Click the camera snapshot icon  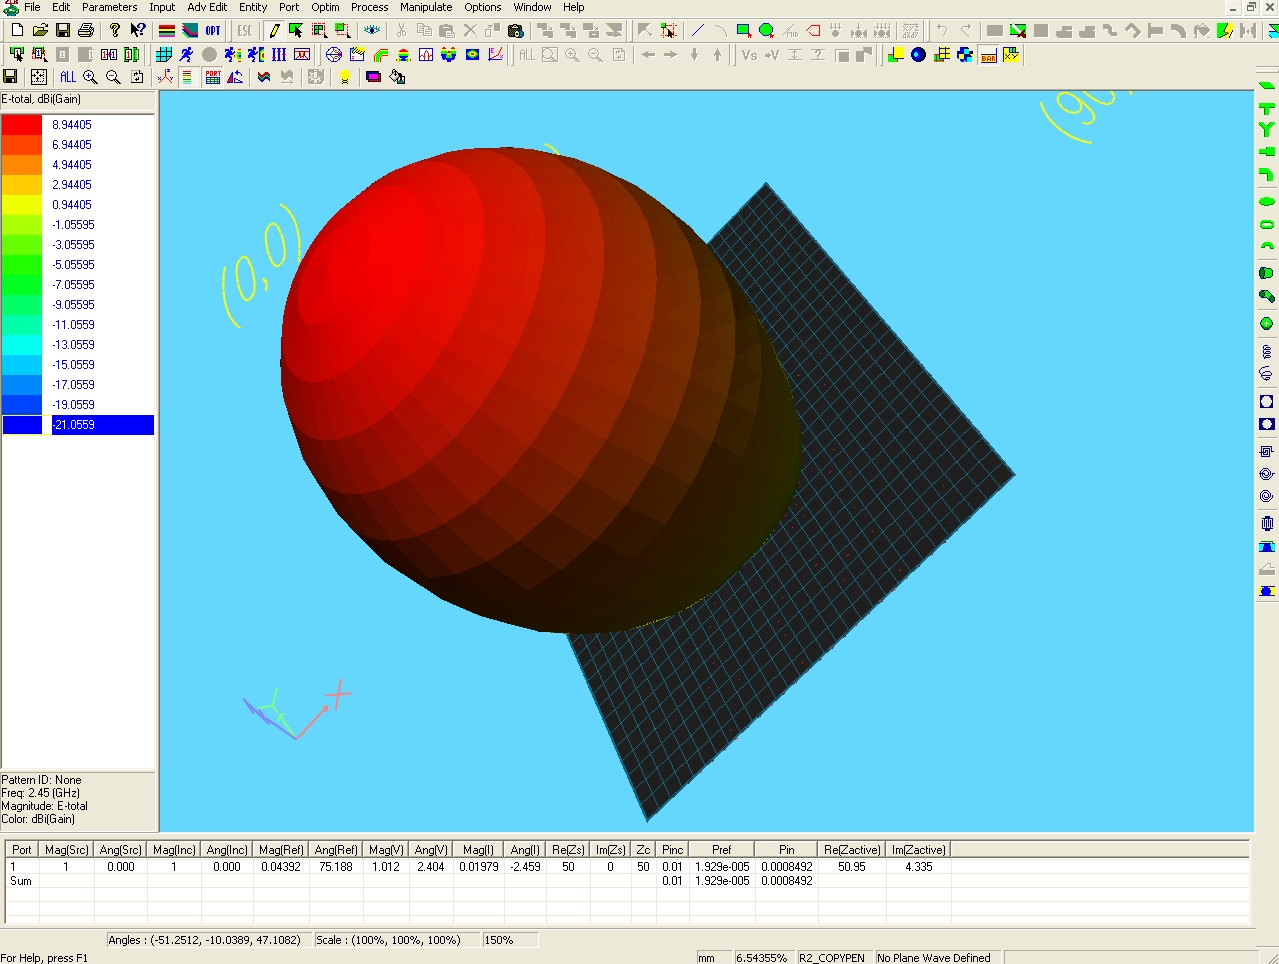(x=516, y=31)
